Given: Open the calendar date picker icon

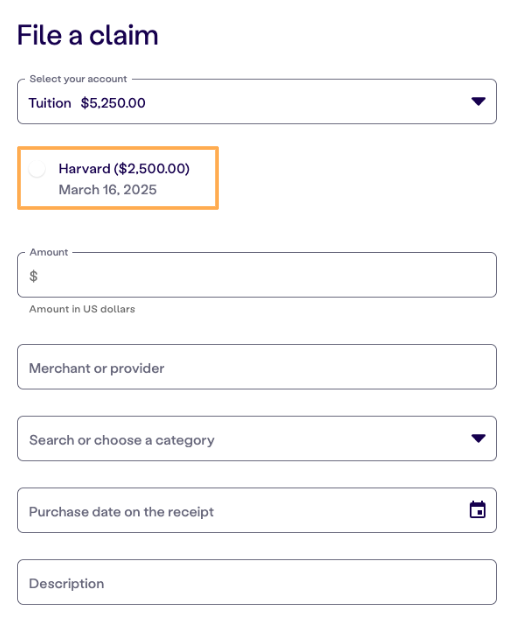Looking at the screenshot, I should [477, 510].
